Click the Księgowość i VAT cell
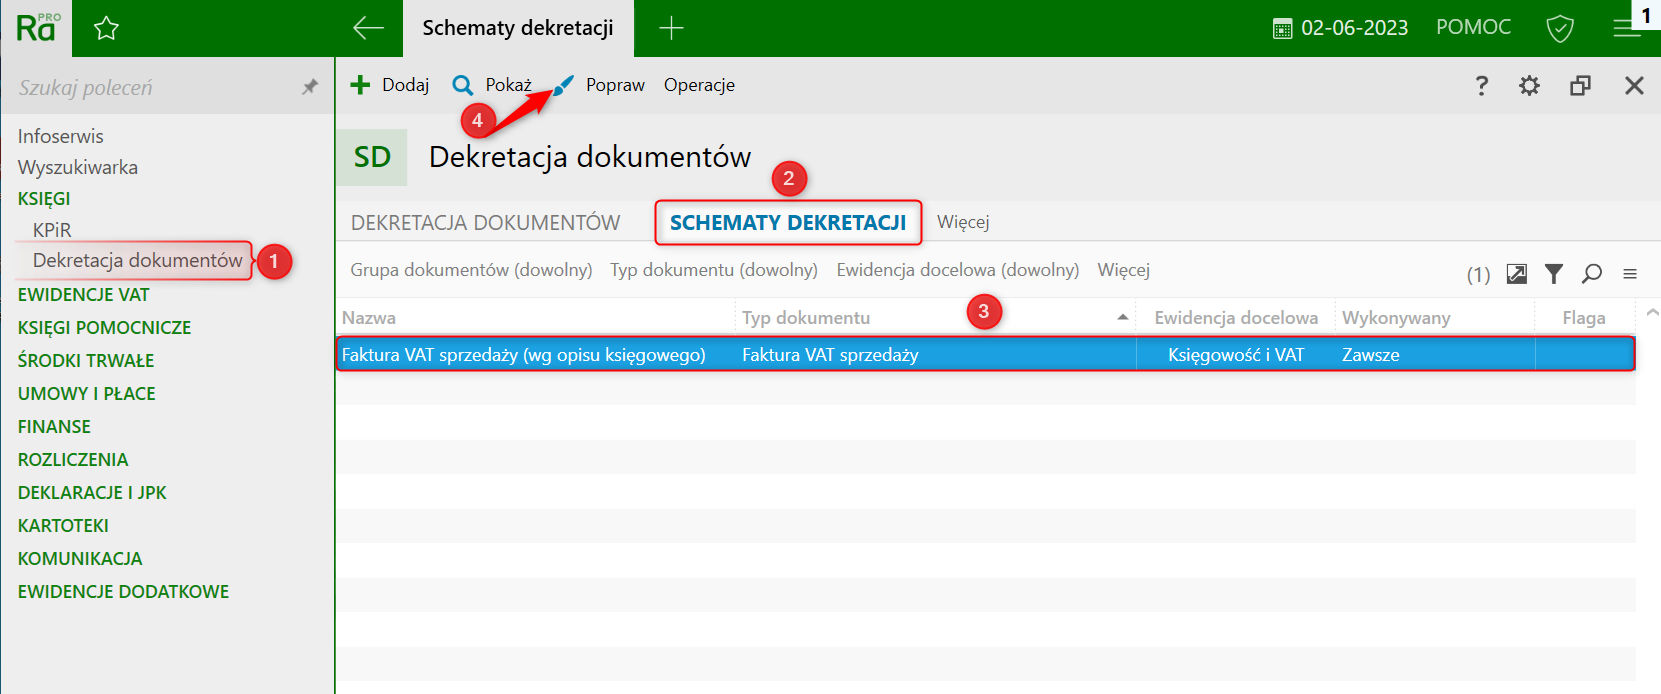The image size is (1661, 694). point(1236,355)
